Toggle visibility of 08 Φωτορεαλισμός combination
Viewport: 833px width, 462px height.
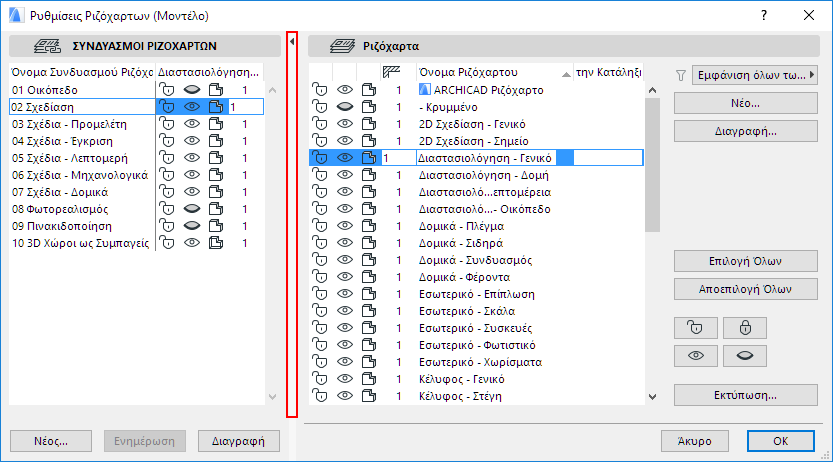[192, 209]
